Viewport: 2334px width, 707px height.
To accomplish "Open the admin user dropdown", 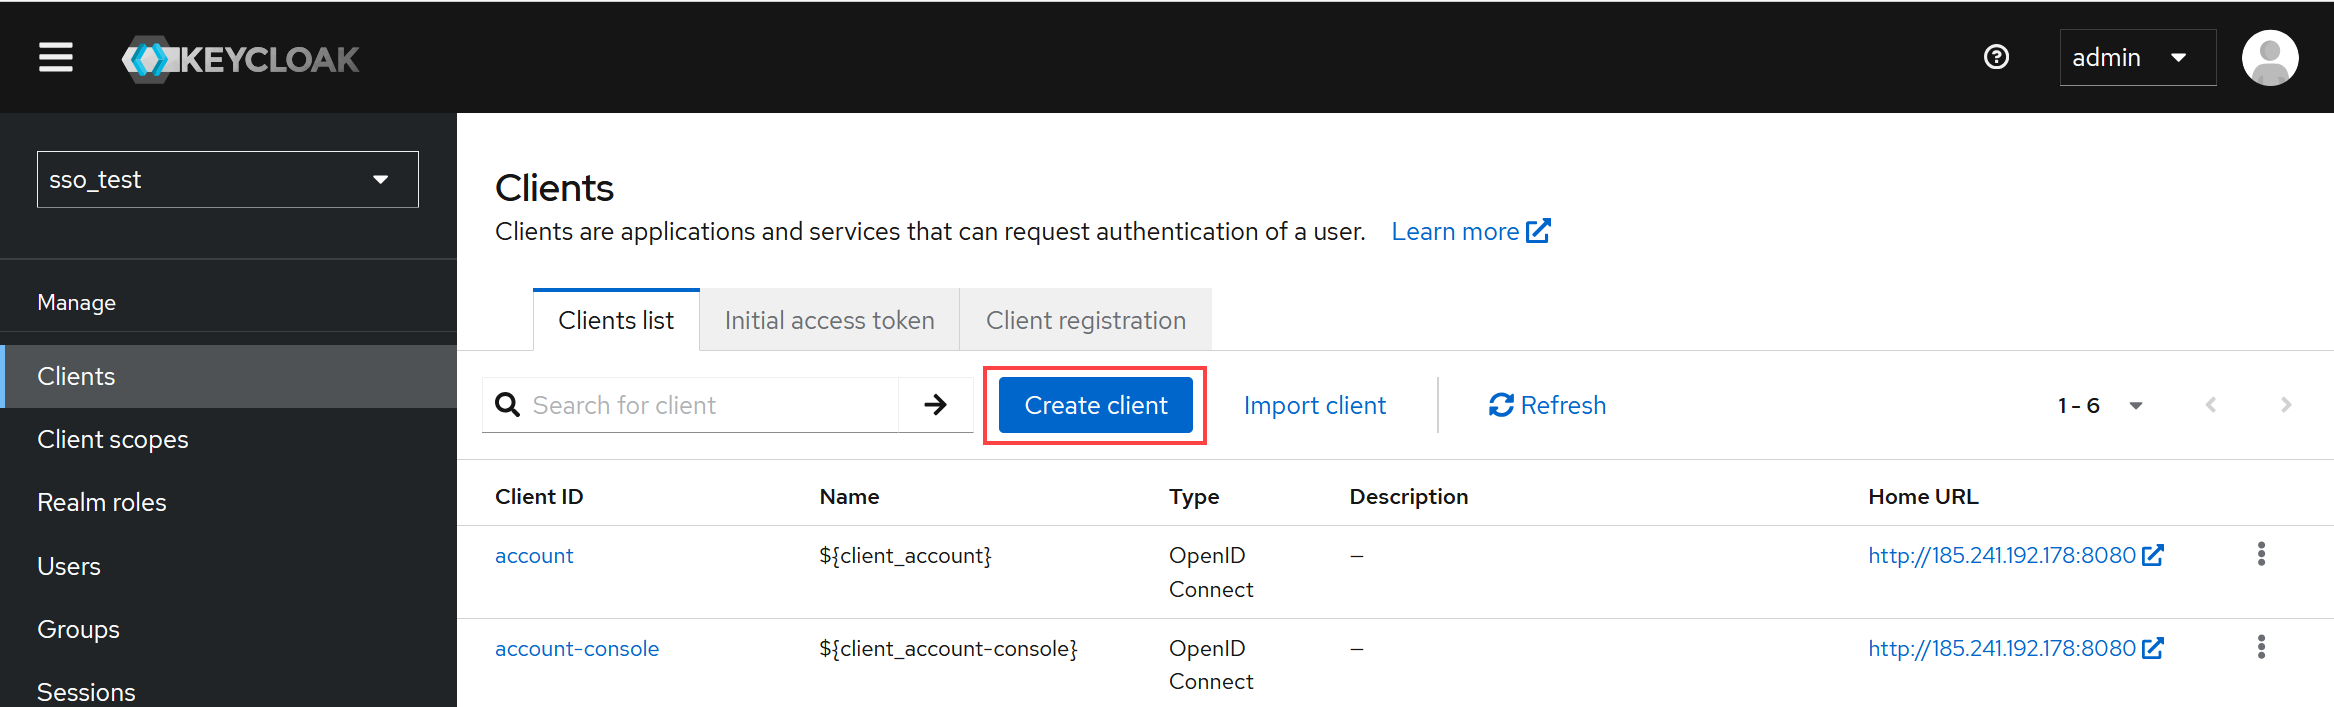I will 2137,58.
